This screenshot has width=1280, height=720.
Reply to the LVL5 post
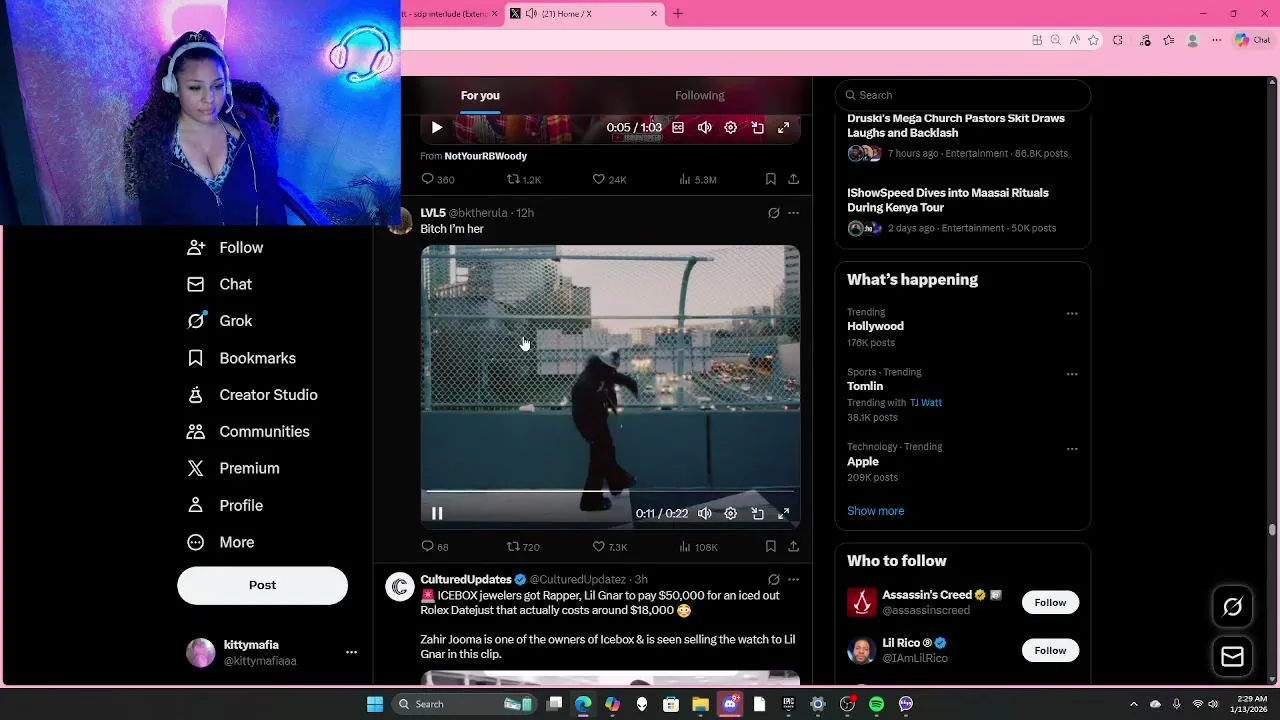coord(435,546)
